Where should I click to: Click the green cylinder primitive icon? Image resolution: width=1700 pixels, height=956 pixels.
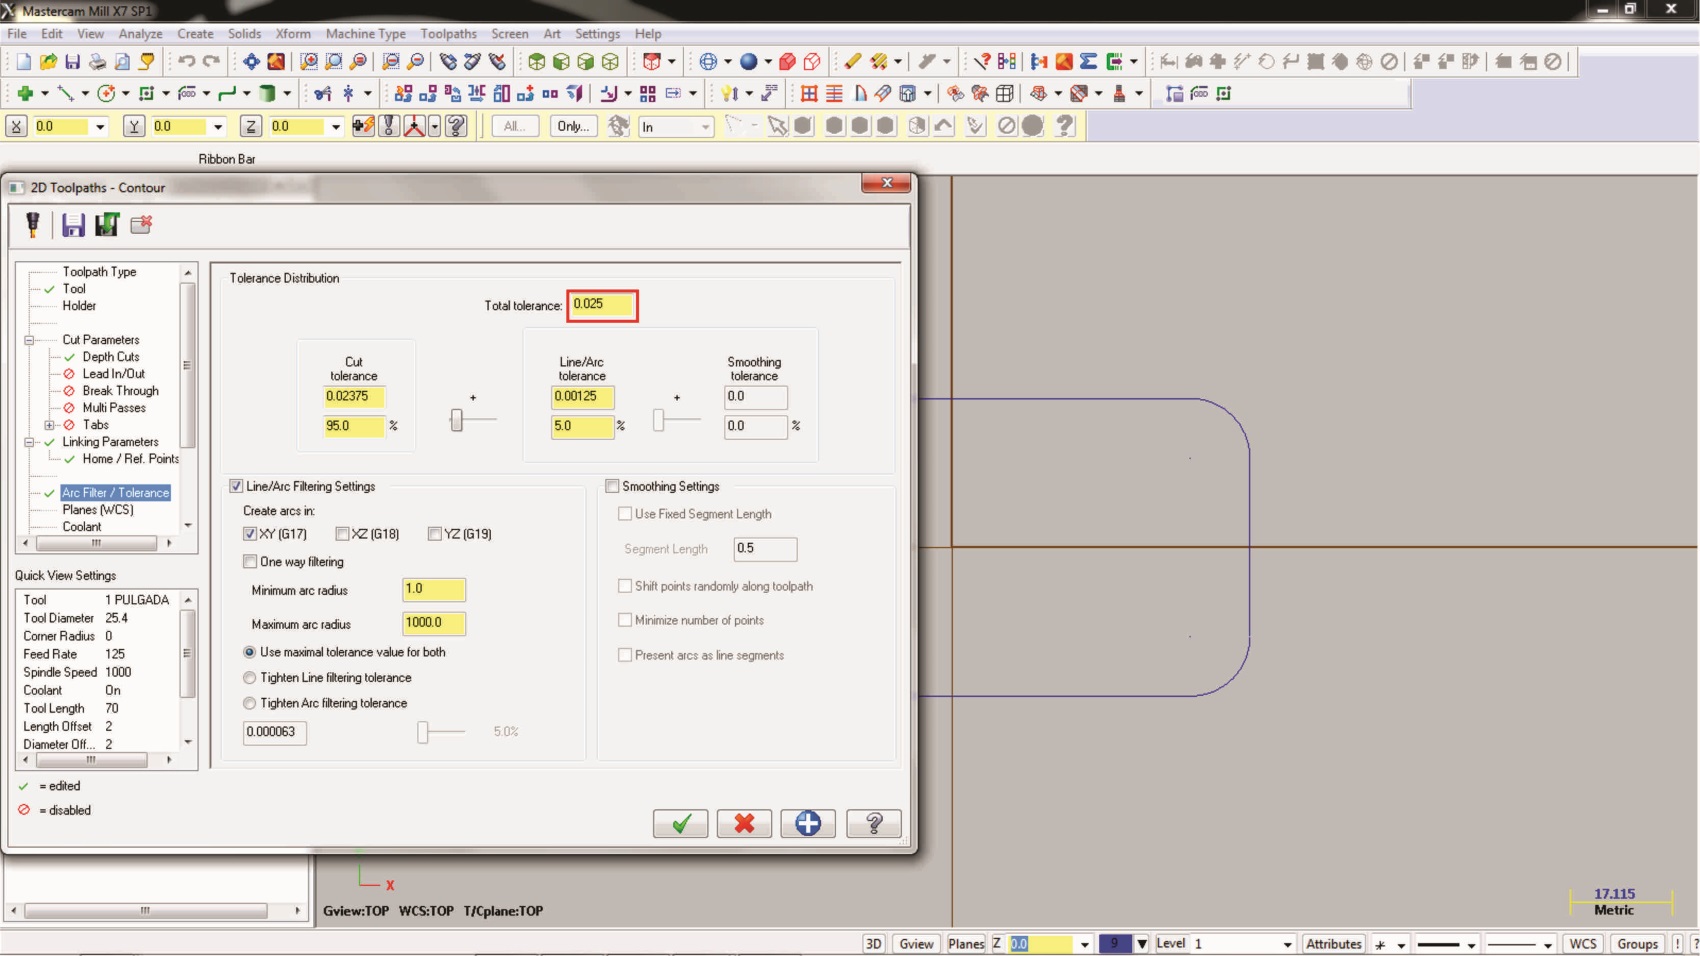tap(267, 93)
